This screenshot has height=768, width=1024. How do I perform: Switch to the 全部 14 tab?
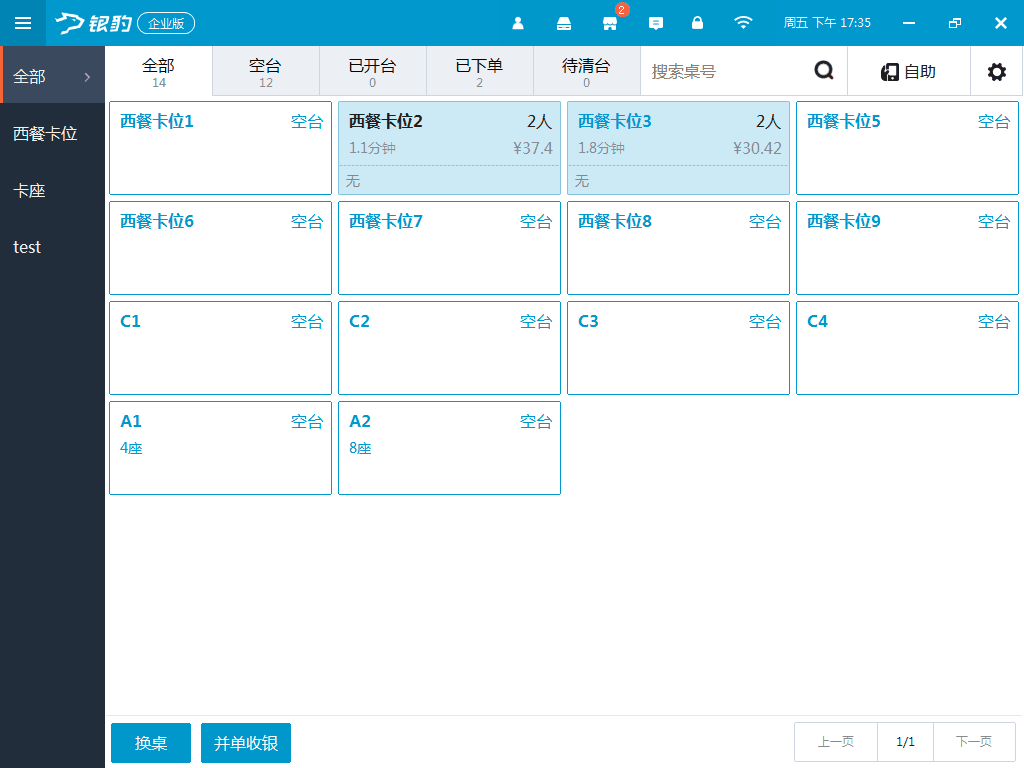(x=159, y=71)
